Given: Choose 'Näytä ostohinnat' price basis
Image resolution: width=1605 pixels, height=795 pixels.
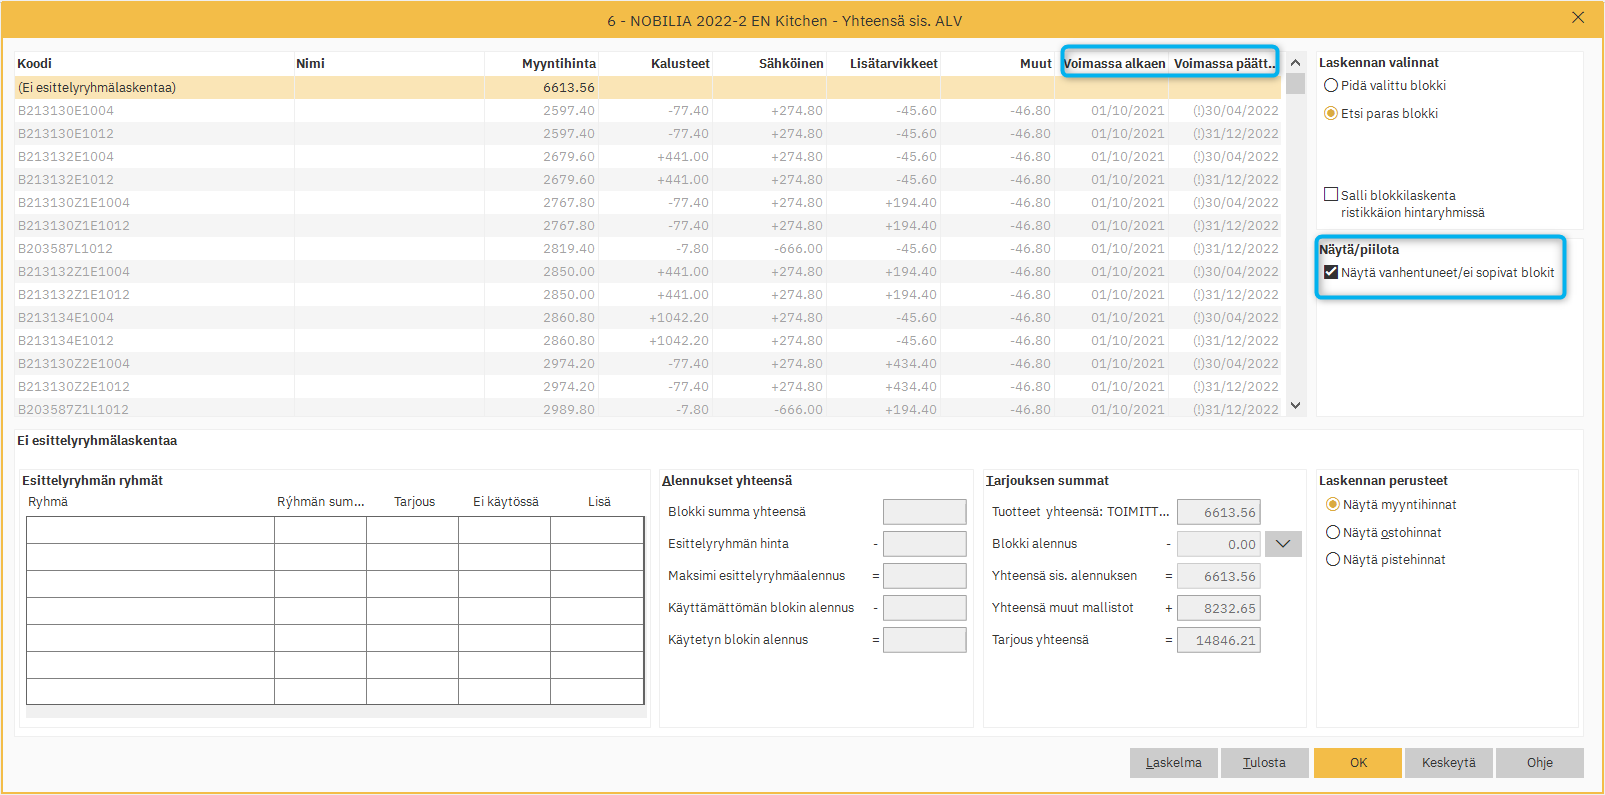Looking at the screenshot, I should pos(1333,533).
